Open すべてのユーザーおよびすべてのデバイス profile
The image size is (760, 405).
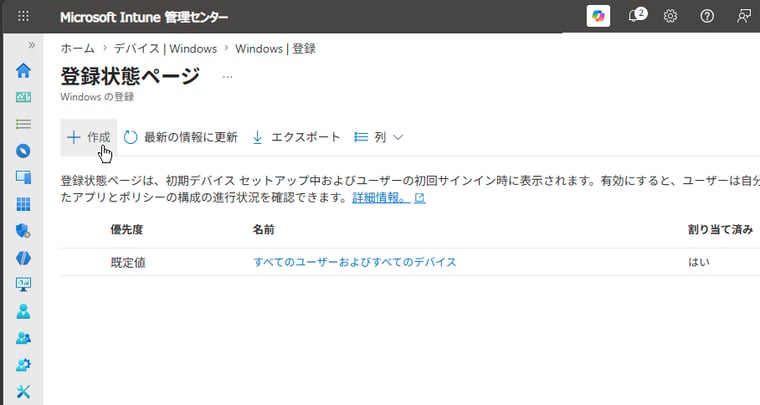[x=355, y=262]
